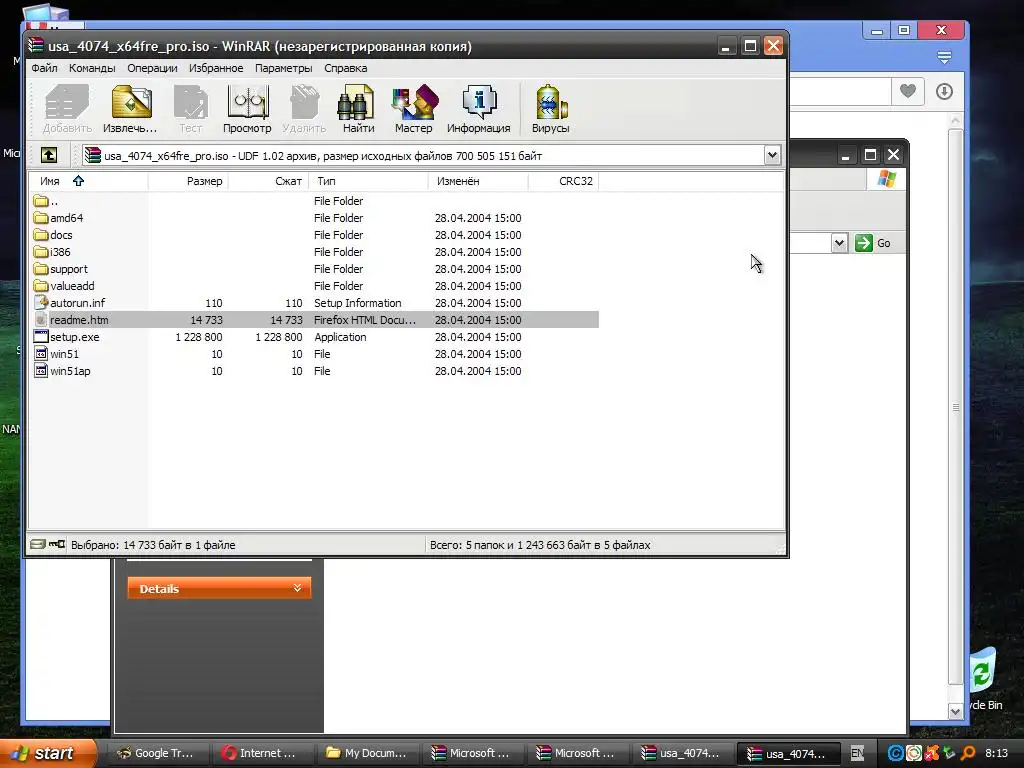Screen dimensions: 1024x768
Task: Open the Операции menu
Action: [152, 68]
